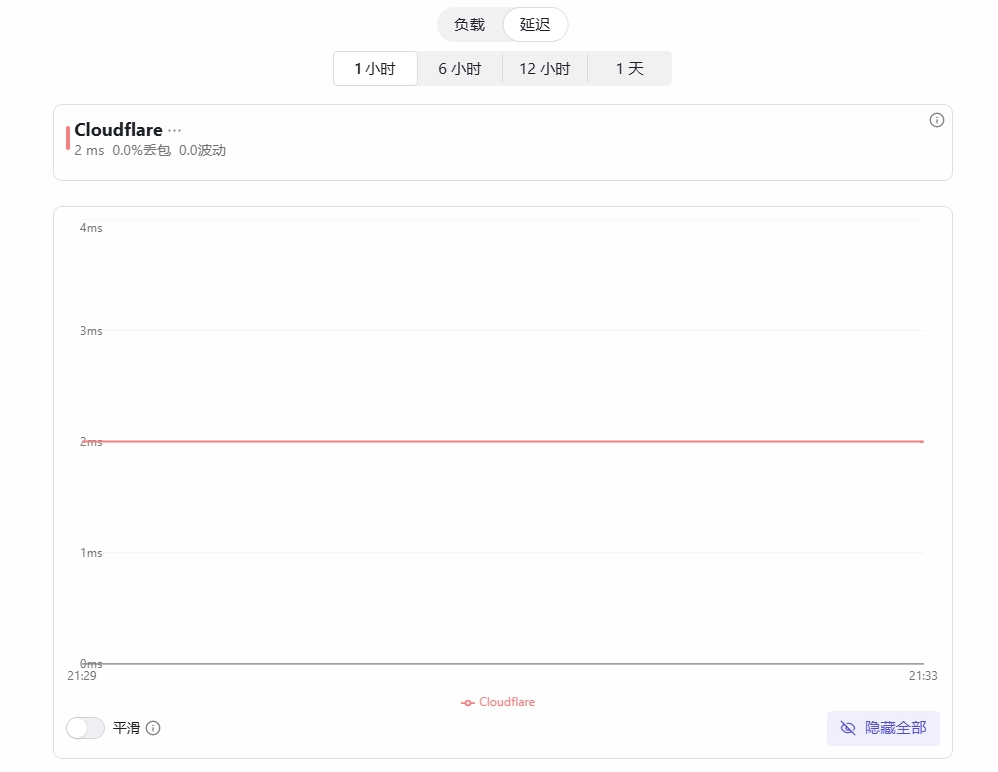Click the legend dot marker before Cloudflare

(467, 702)
